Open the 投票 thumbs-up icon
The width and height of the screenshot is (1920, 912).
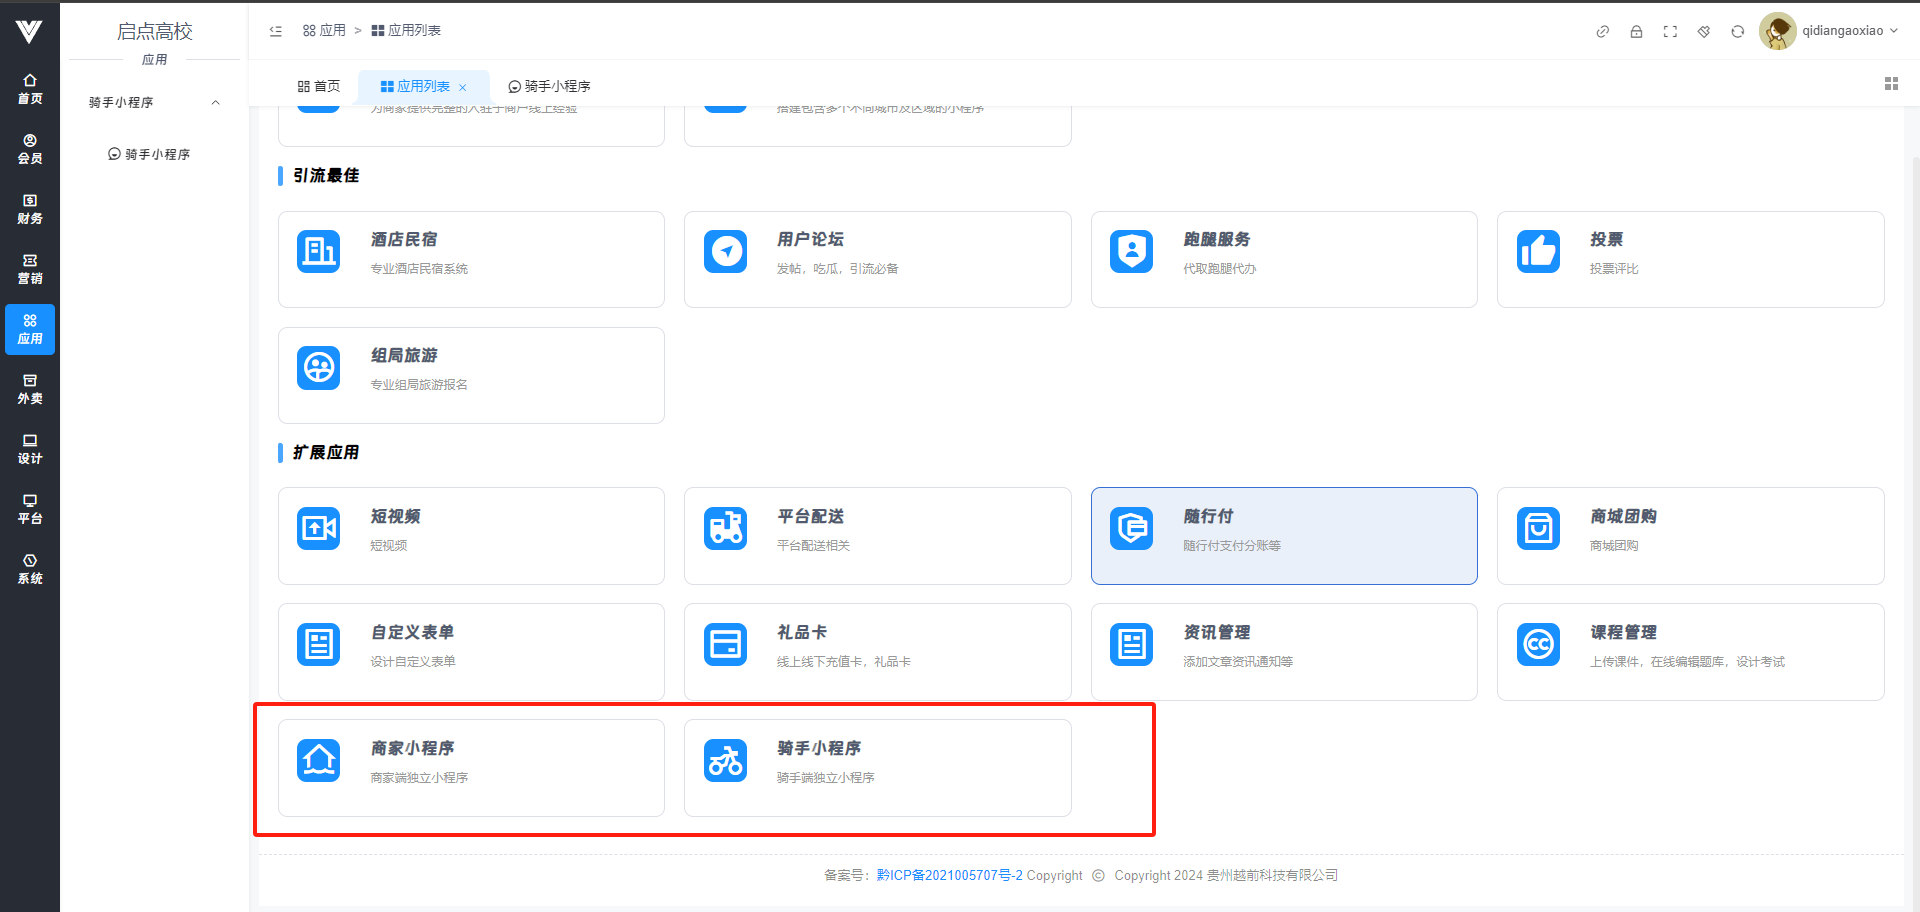pos(1538,252)
